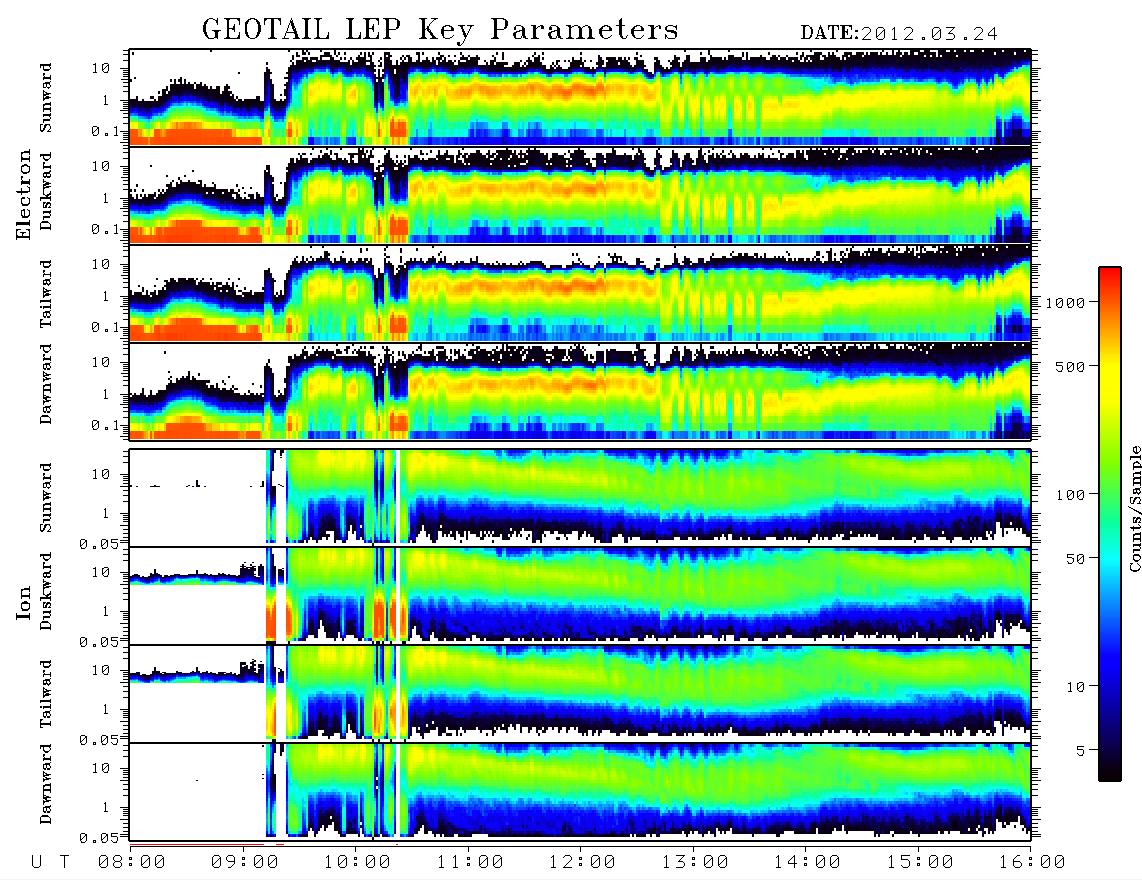
Task: Click the 0.05 tick of Ion Dawnward panel
Action: point(98,838)
